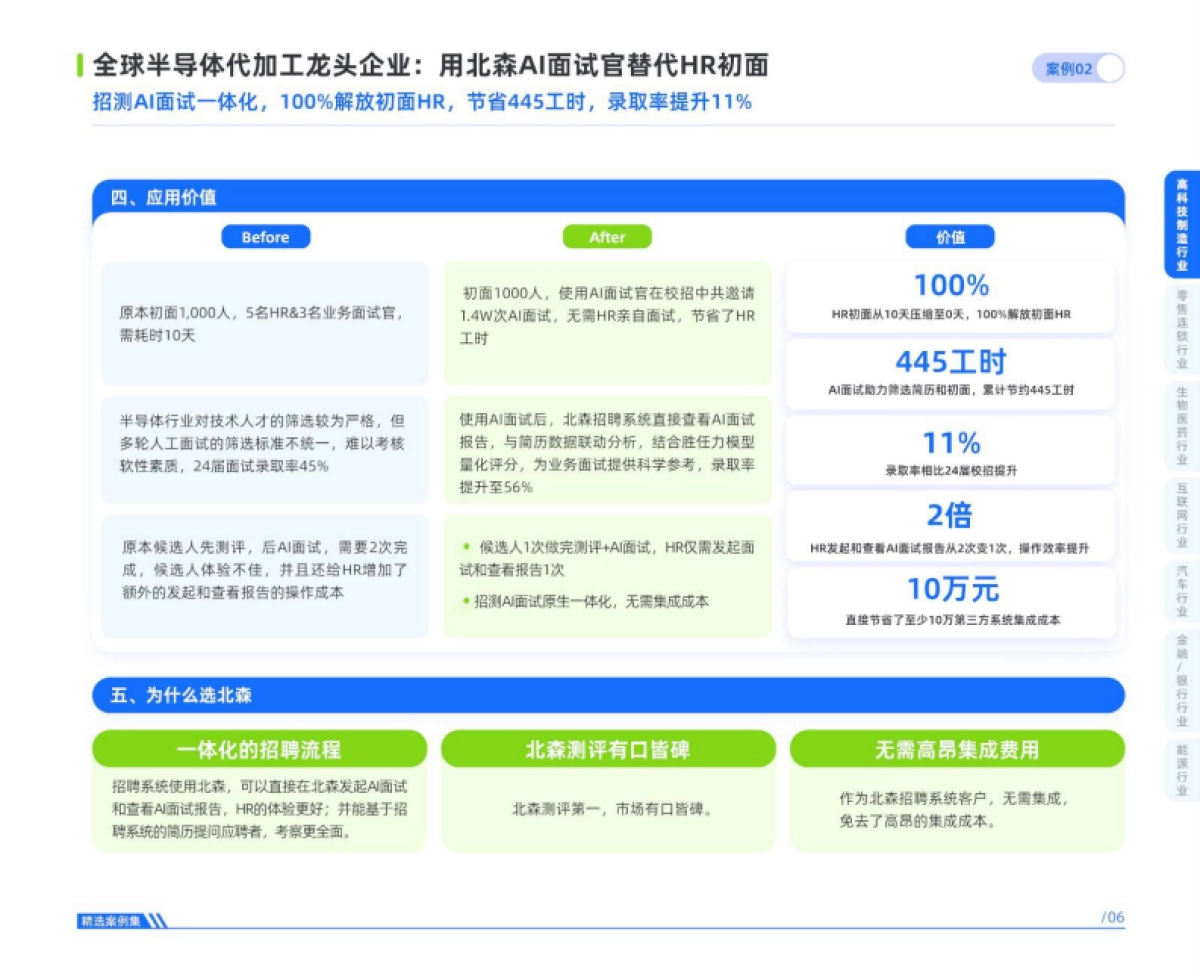The image size is (1200, 970).
Task: Click the green bullet beside 候选人1次做完测评+AI面试
Action: 467,546
